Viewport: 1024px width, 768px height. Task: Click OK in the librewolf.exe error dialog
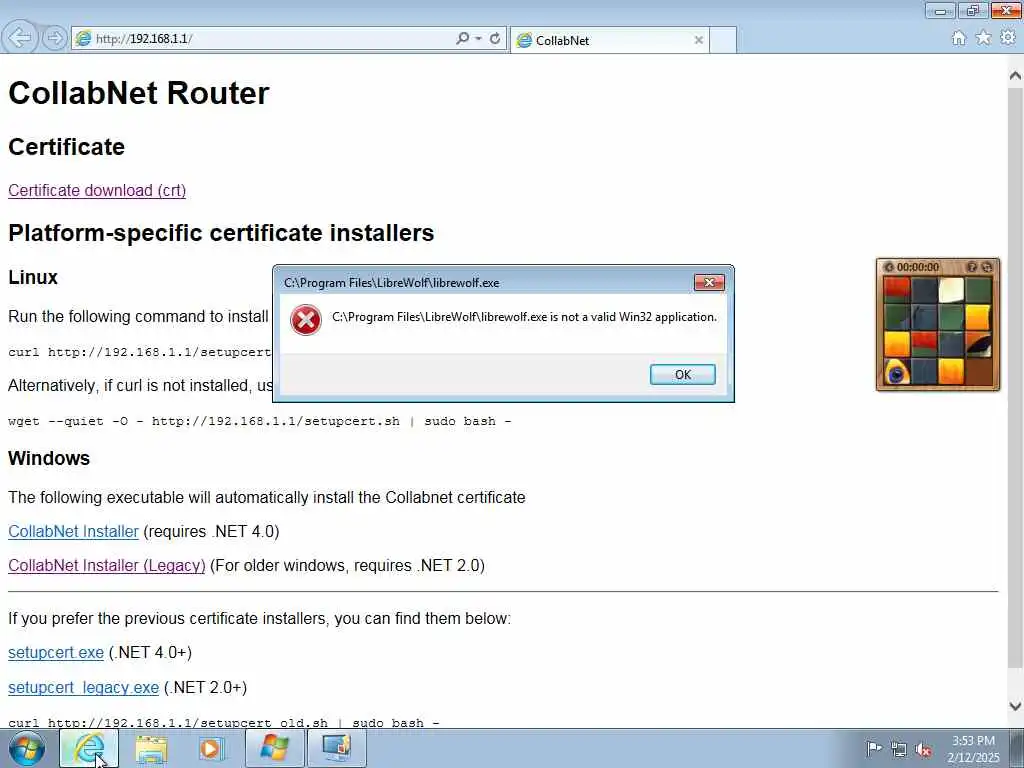click(x=682, y=374)
